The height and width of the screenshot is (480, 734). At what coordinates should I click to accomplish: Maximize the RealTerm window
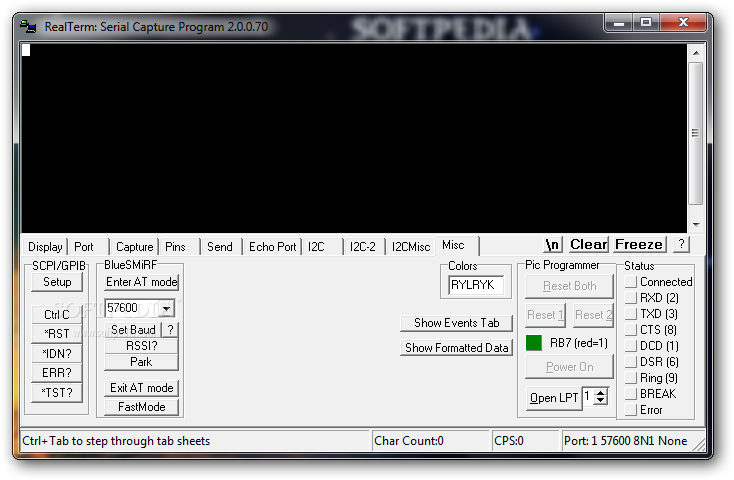(646, 22)
